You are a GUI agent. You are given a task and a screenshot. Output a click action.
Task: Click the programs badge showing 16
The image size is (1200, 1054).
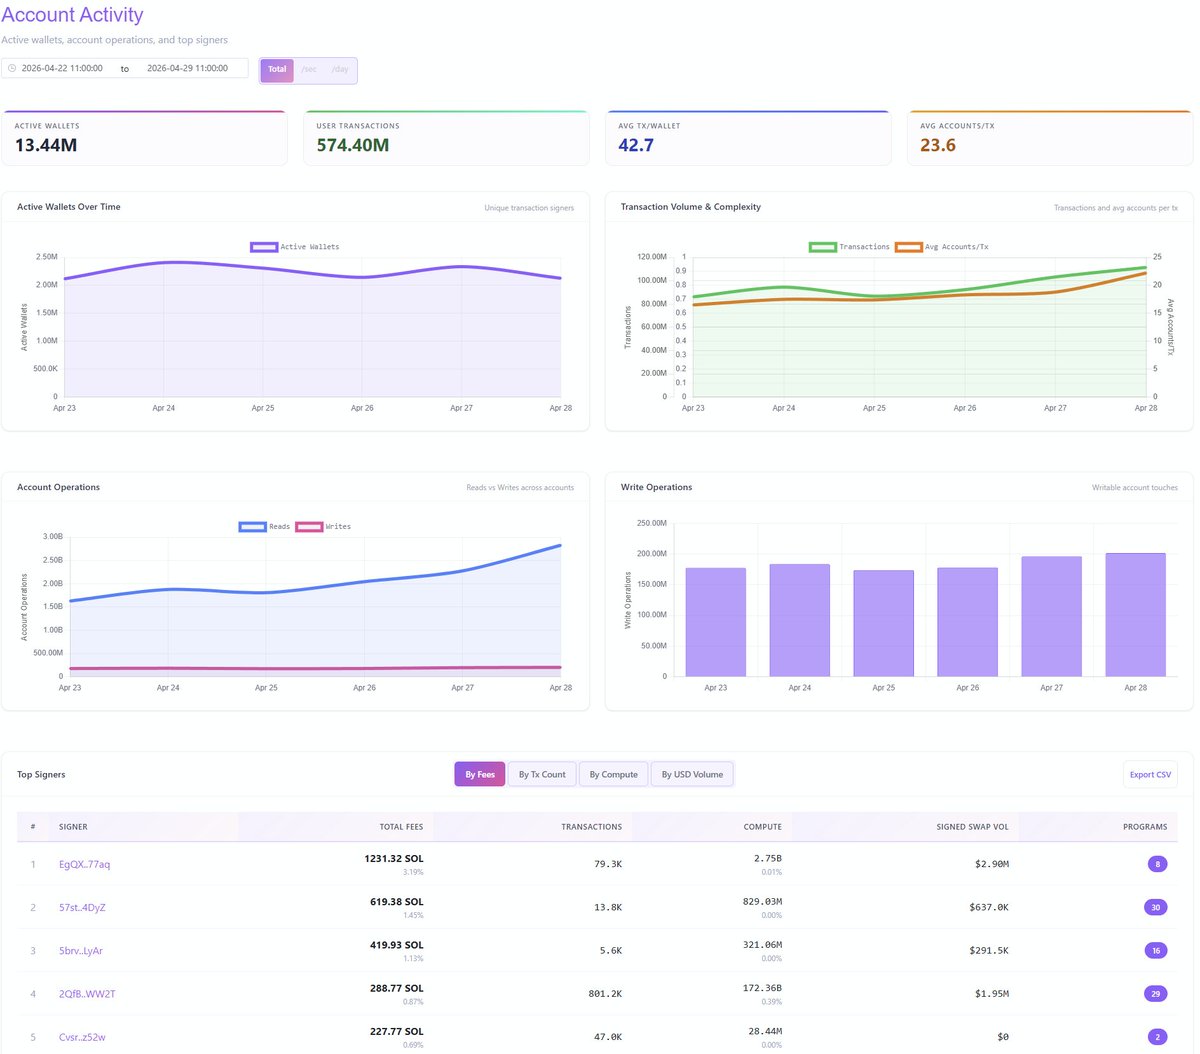pos(1155,951)
